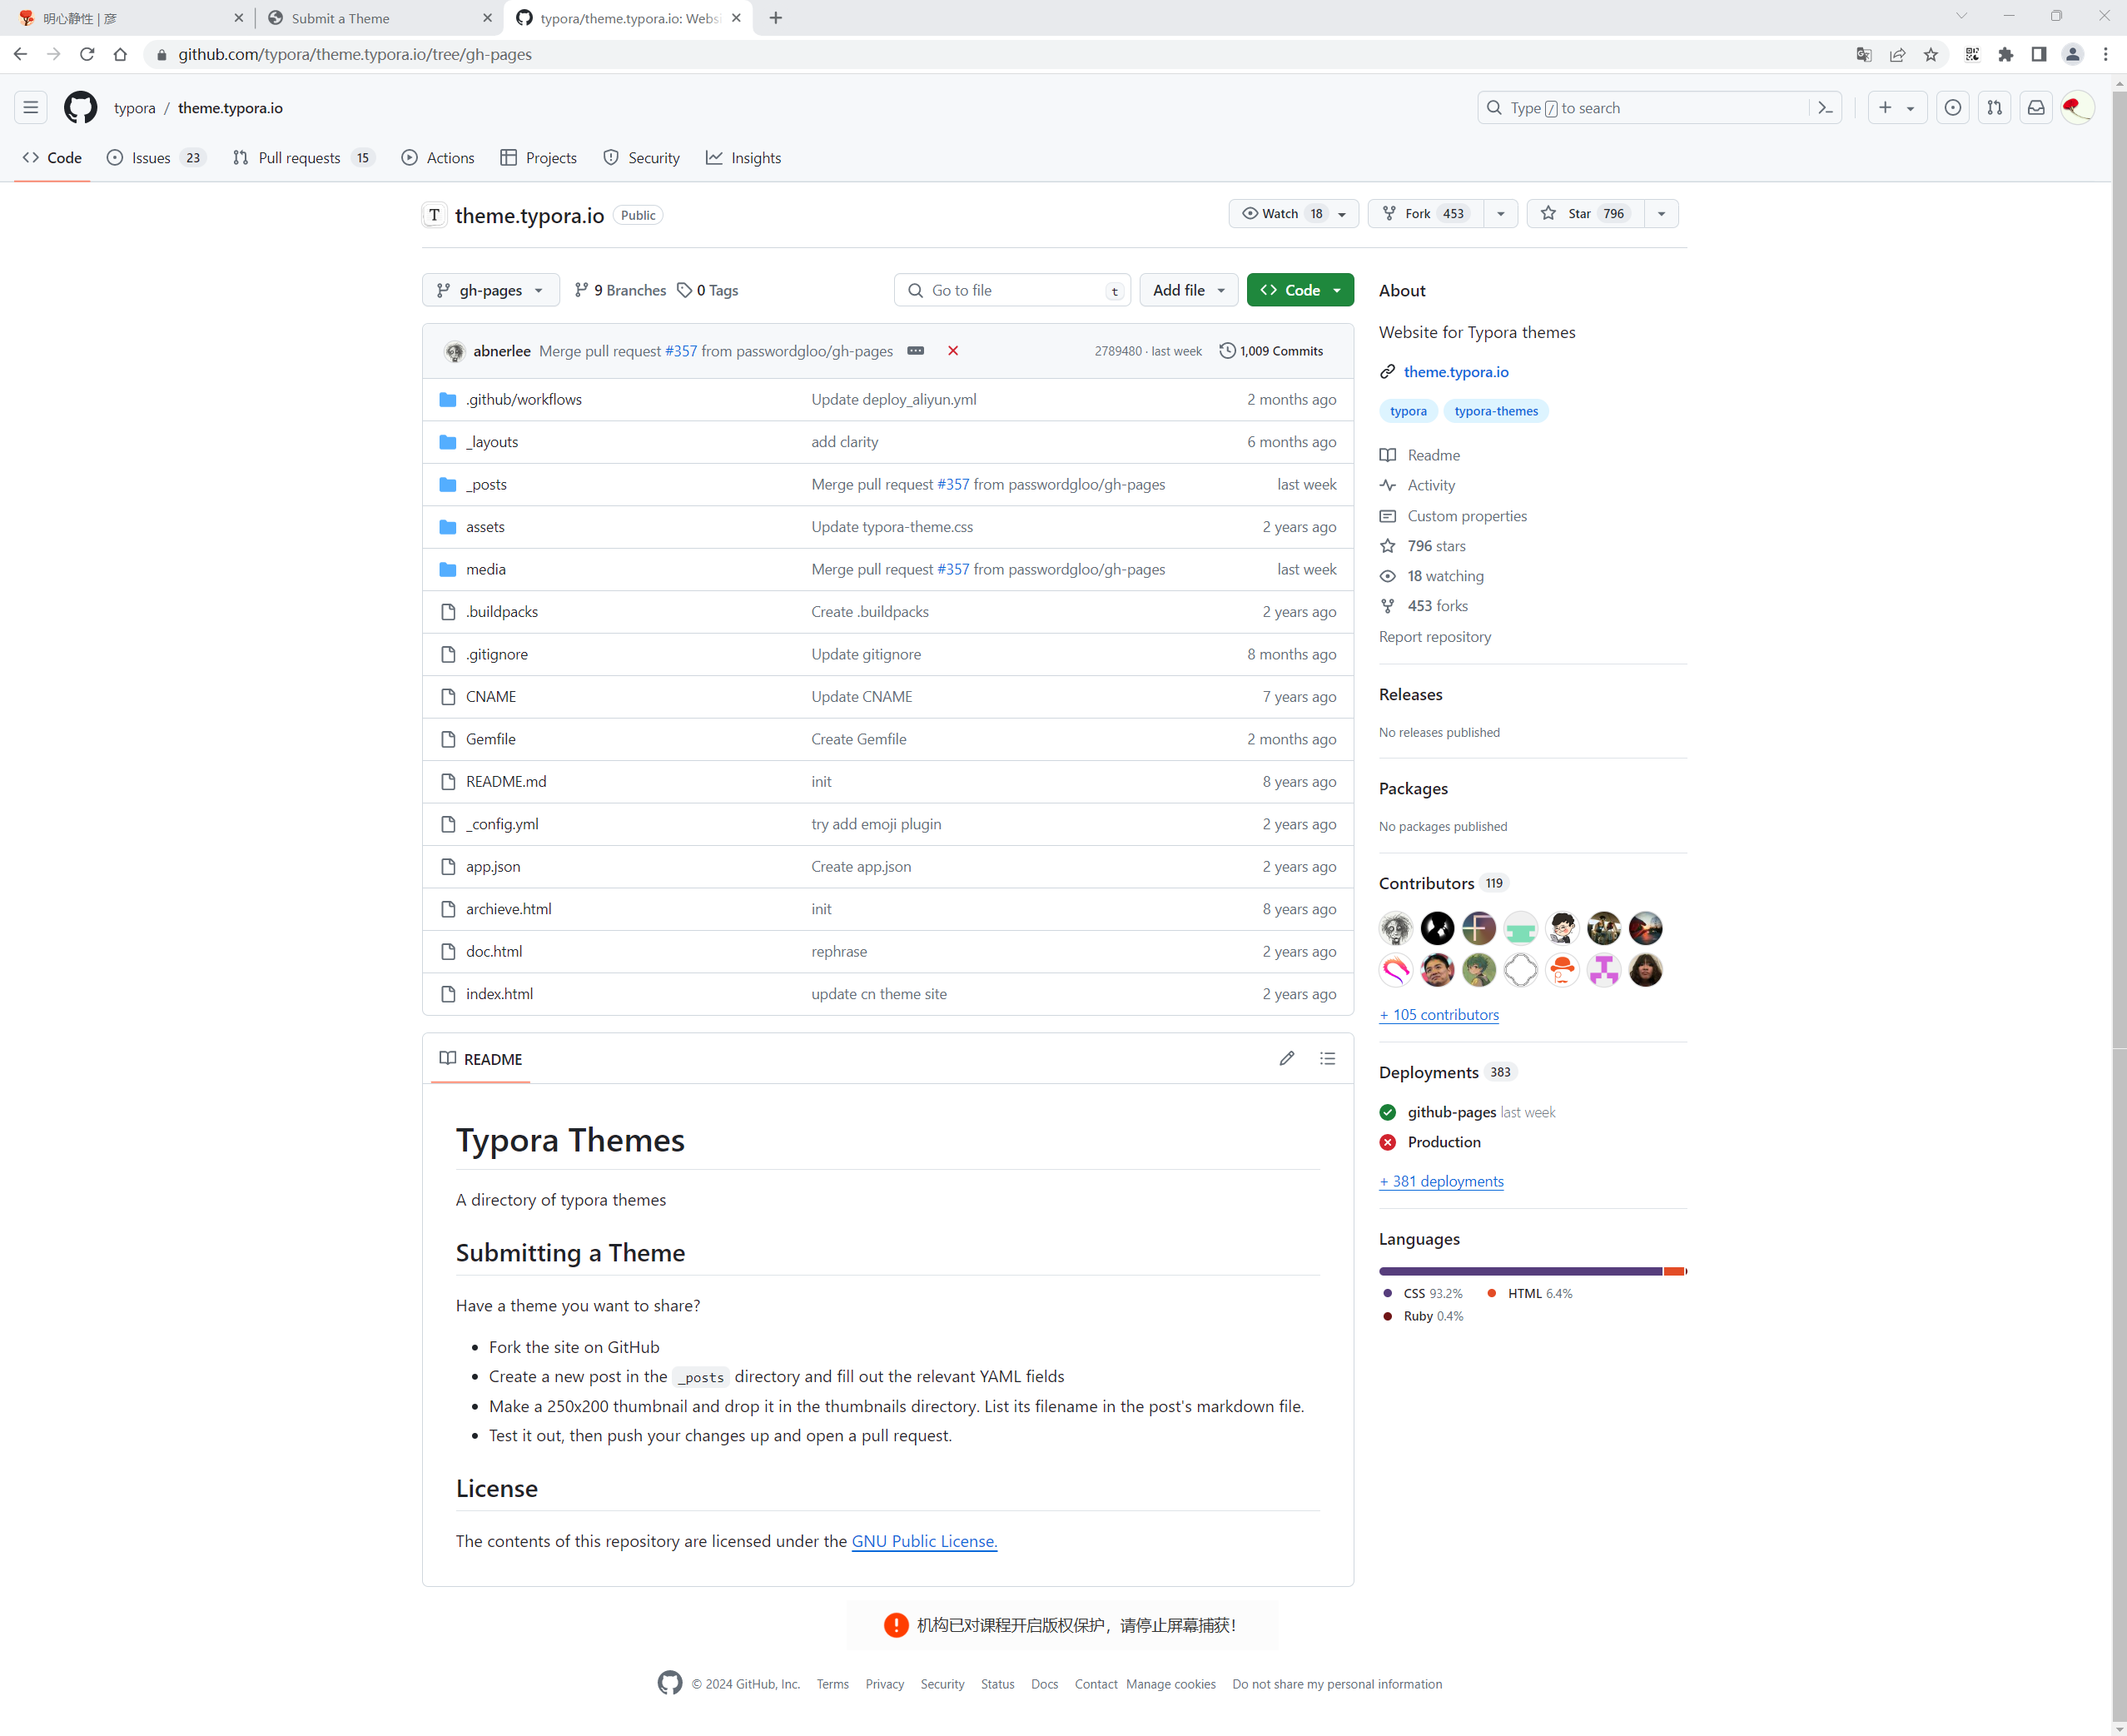Bookmark this page with star icon

pos(1931,54)
